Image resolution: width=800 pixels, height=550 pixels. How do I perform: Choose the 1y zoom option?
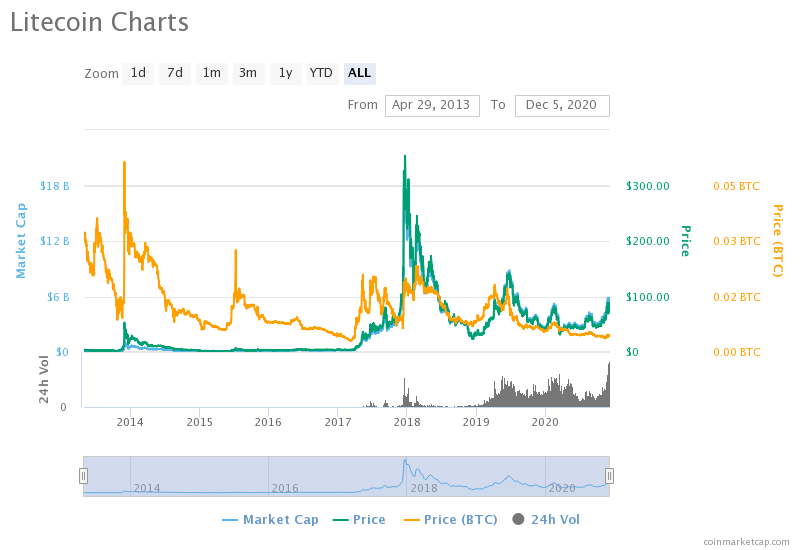tap(286, 73)
